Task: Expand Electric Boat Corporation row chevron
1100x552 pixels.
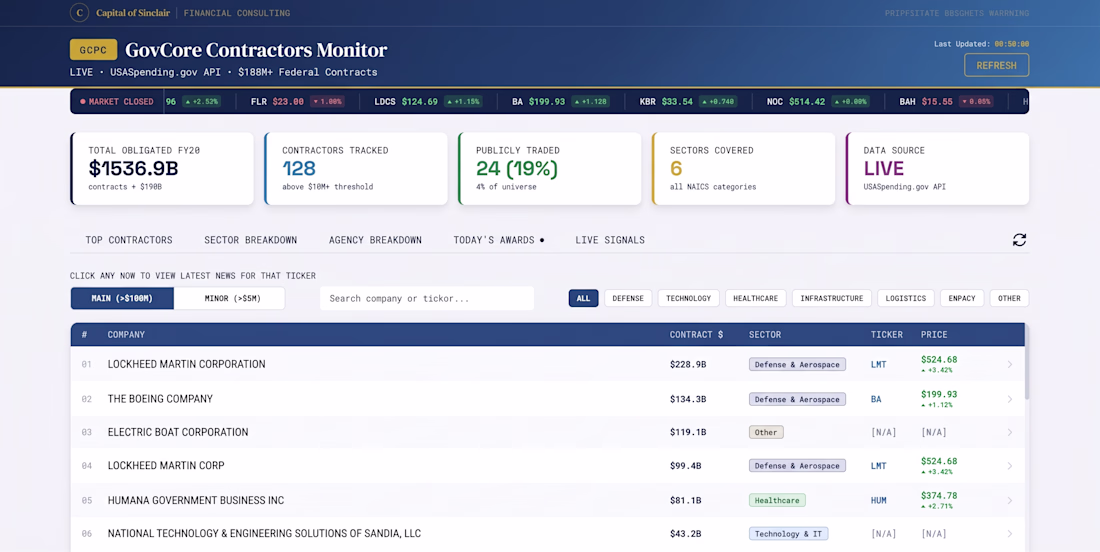Action: [x=1010, y=432]
